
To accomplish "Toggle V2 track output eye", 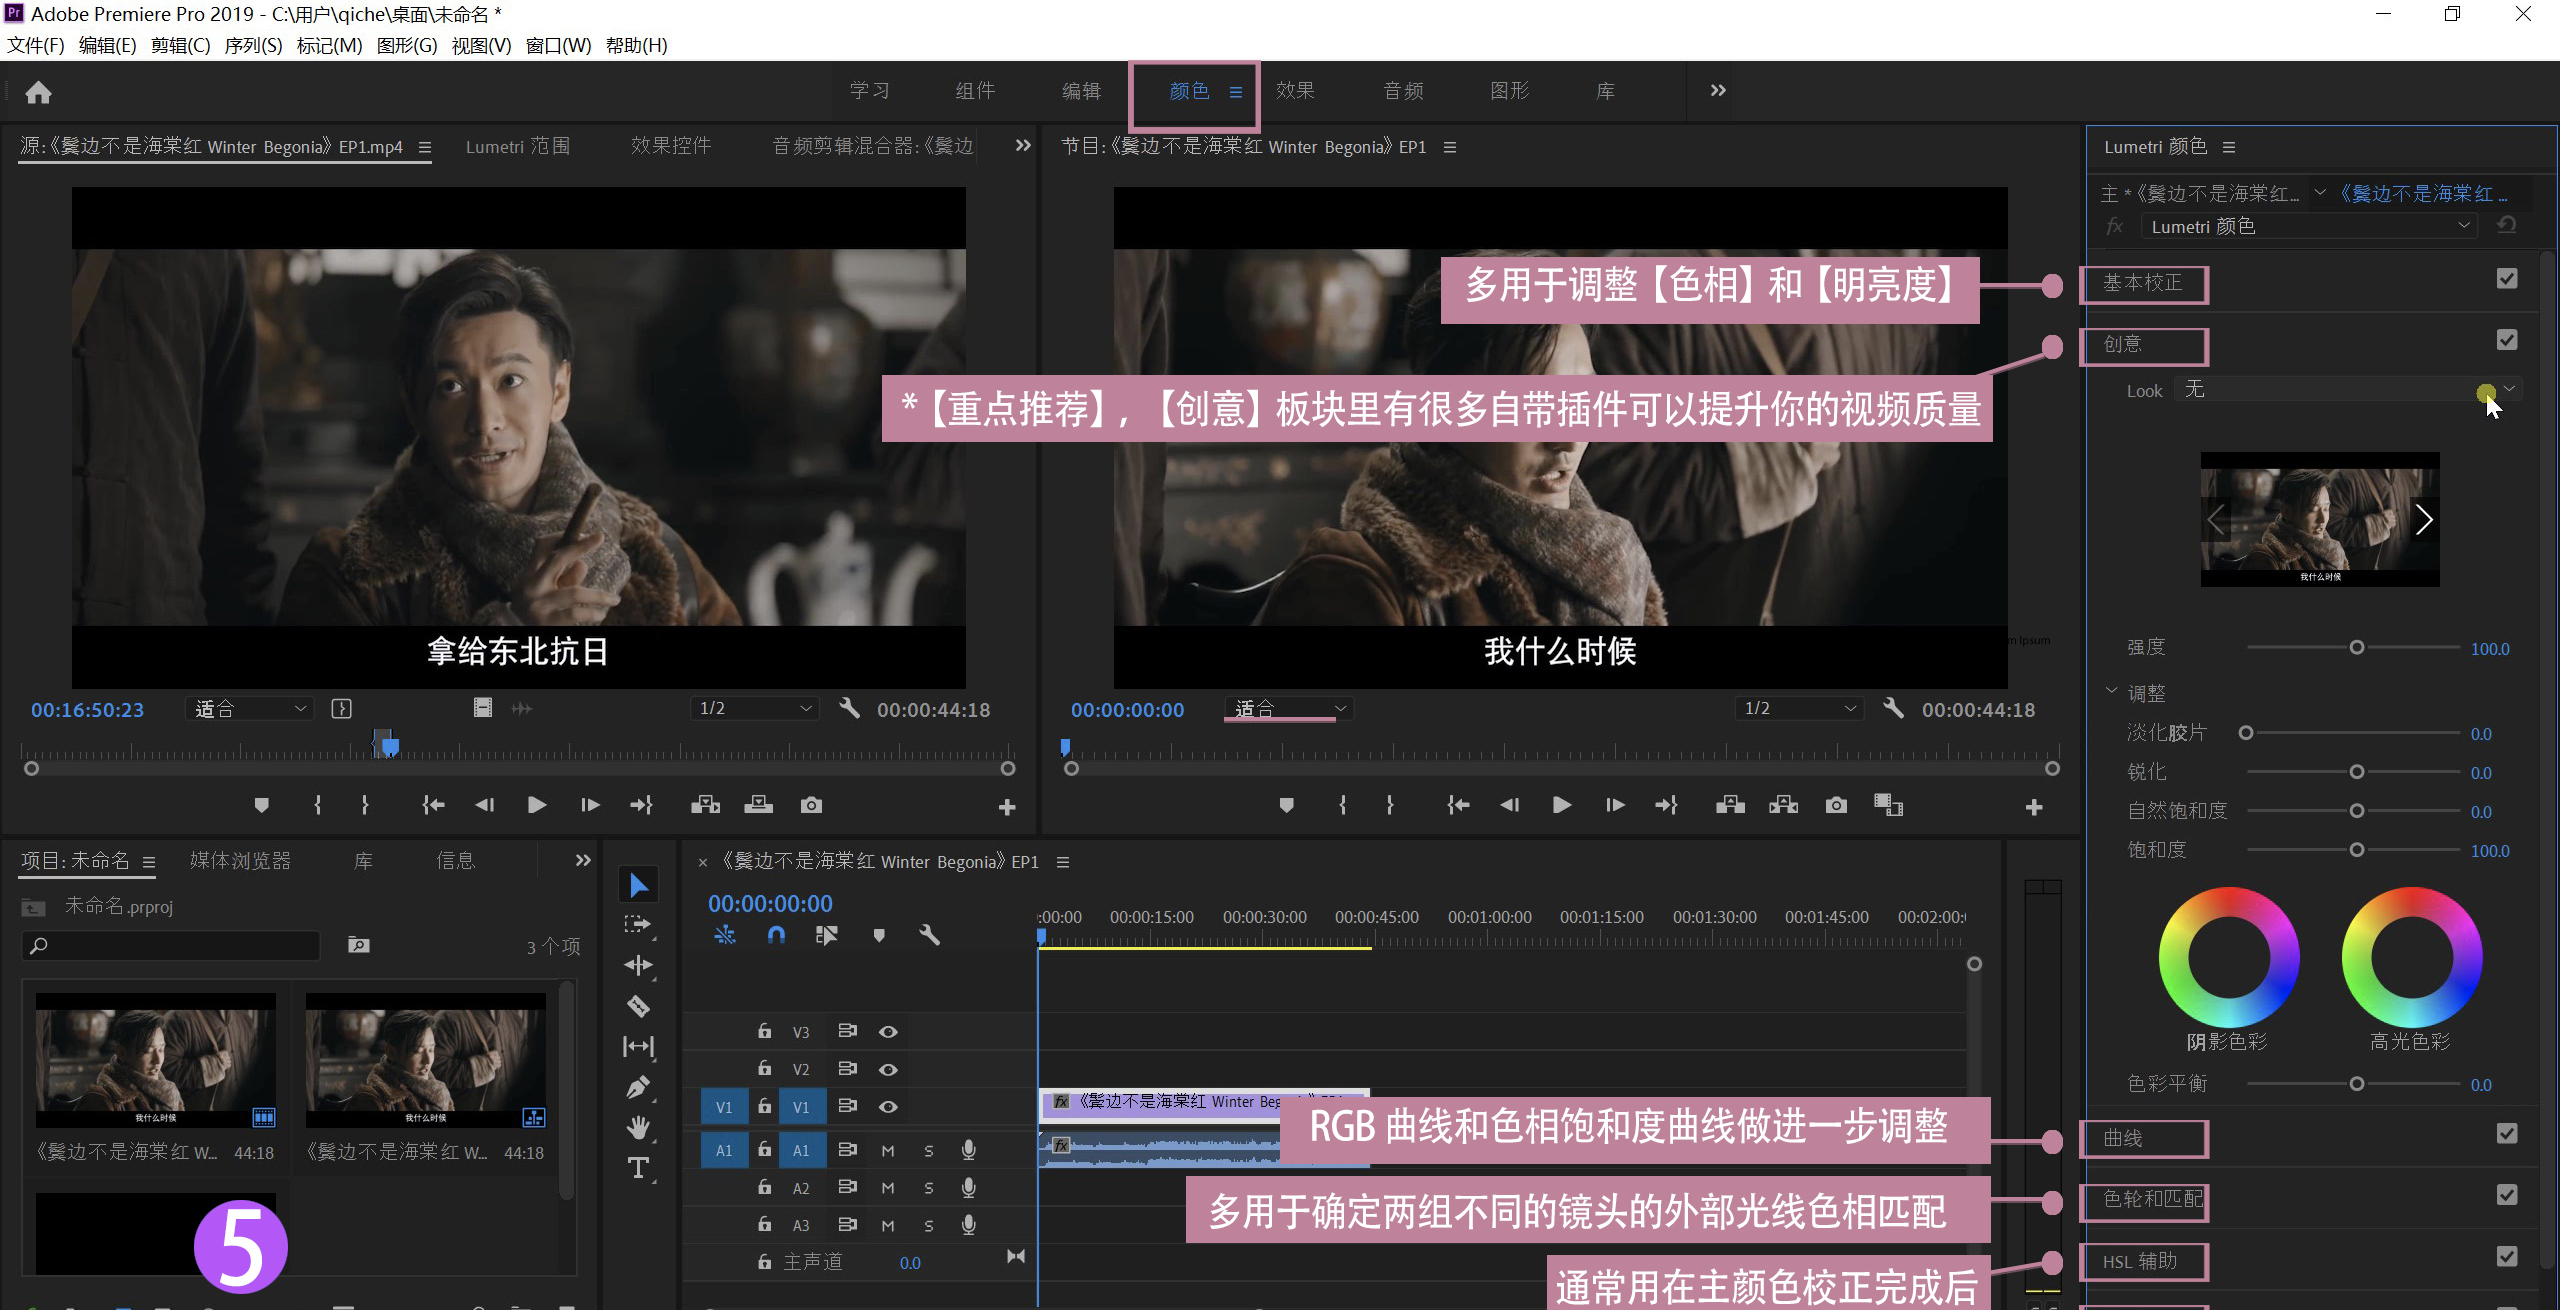I will (888, 1069).
